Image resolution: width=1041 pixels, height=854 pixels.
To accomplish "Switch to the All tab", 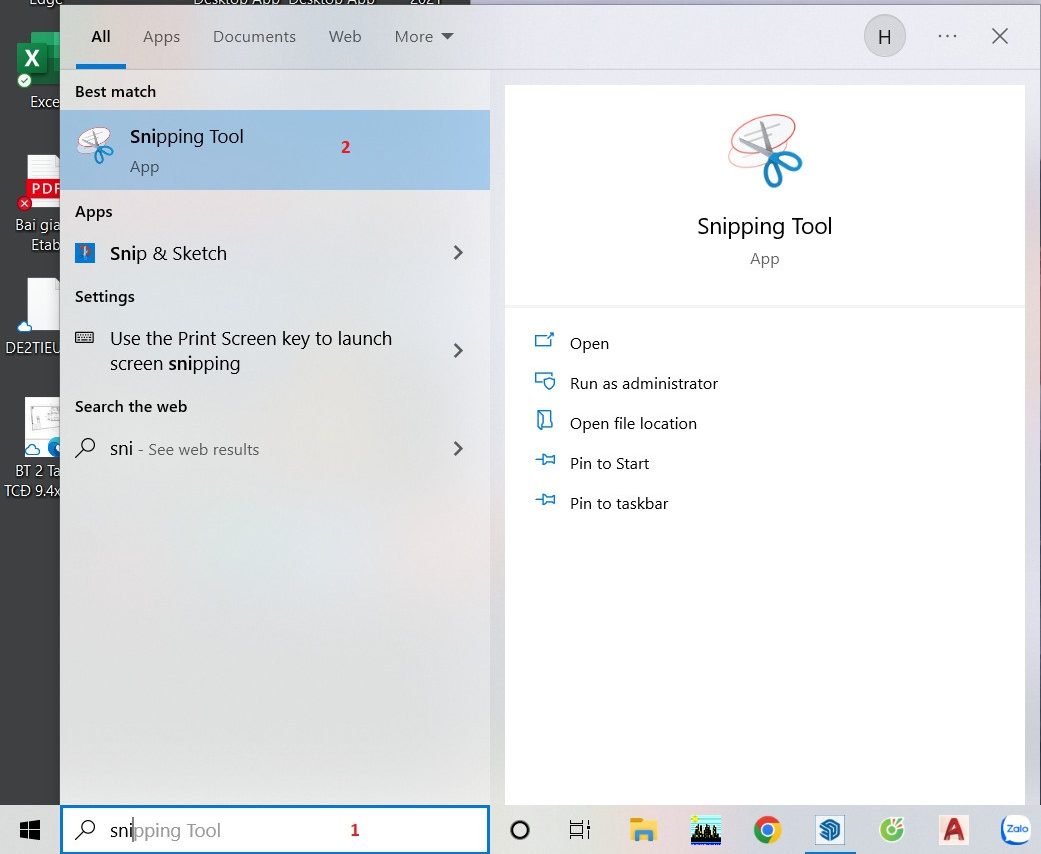I will (x=101, y=37).
